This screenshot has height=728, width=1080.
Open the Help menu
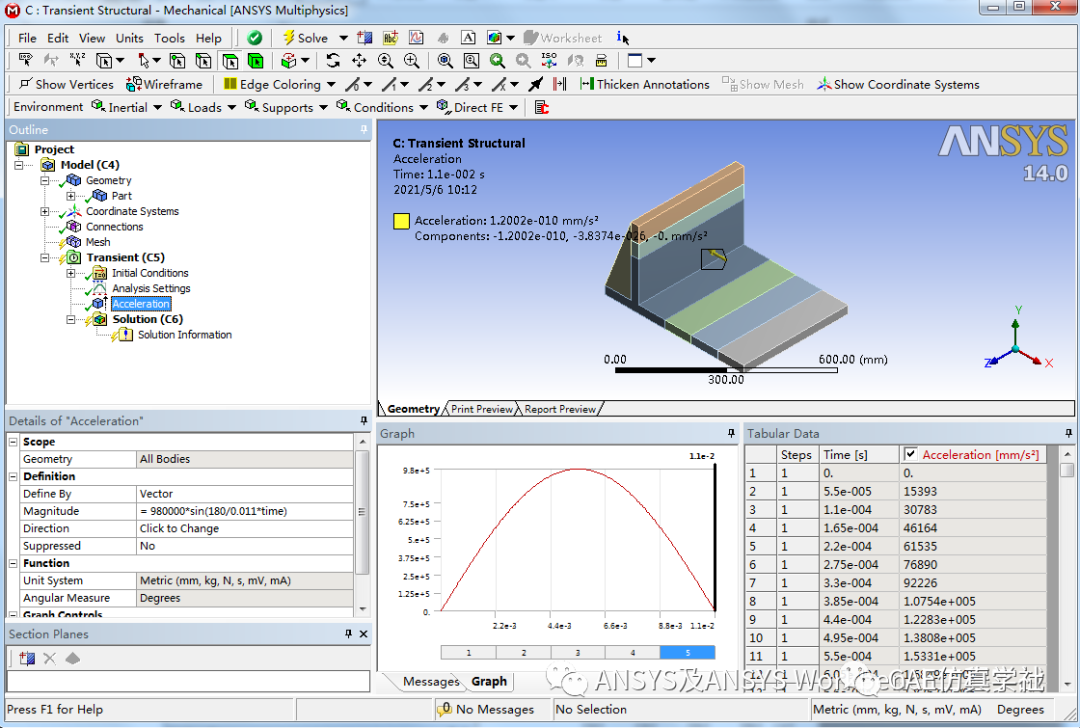pos(208,38)
